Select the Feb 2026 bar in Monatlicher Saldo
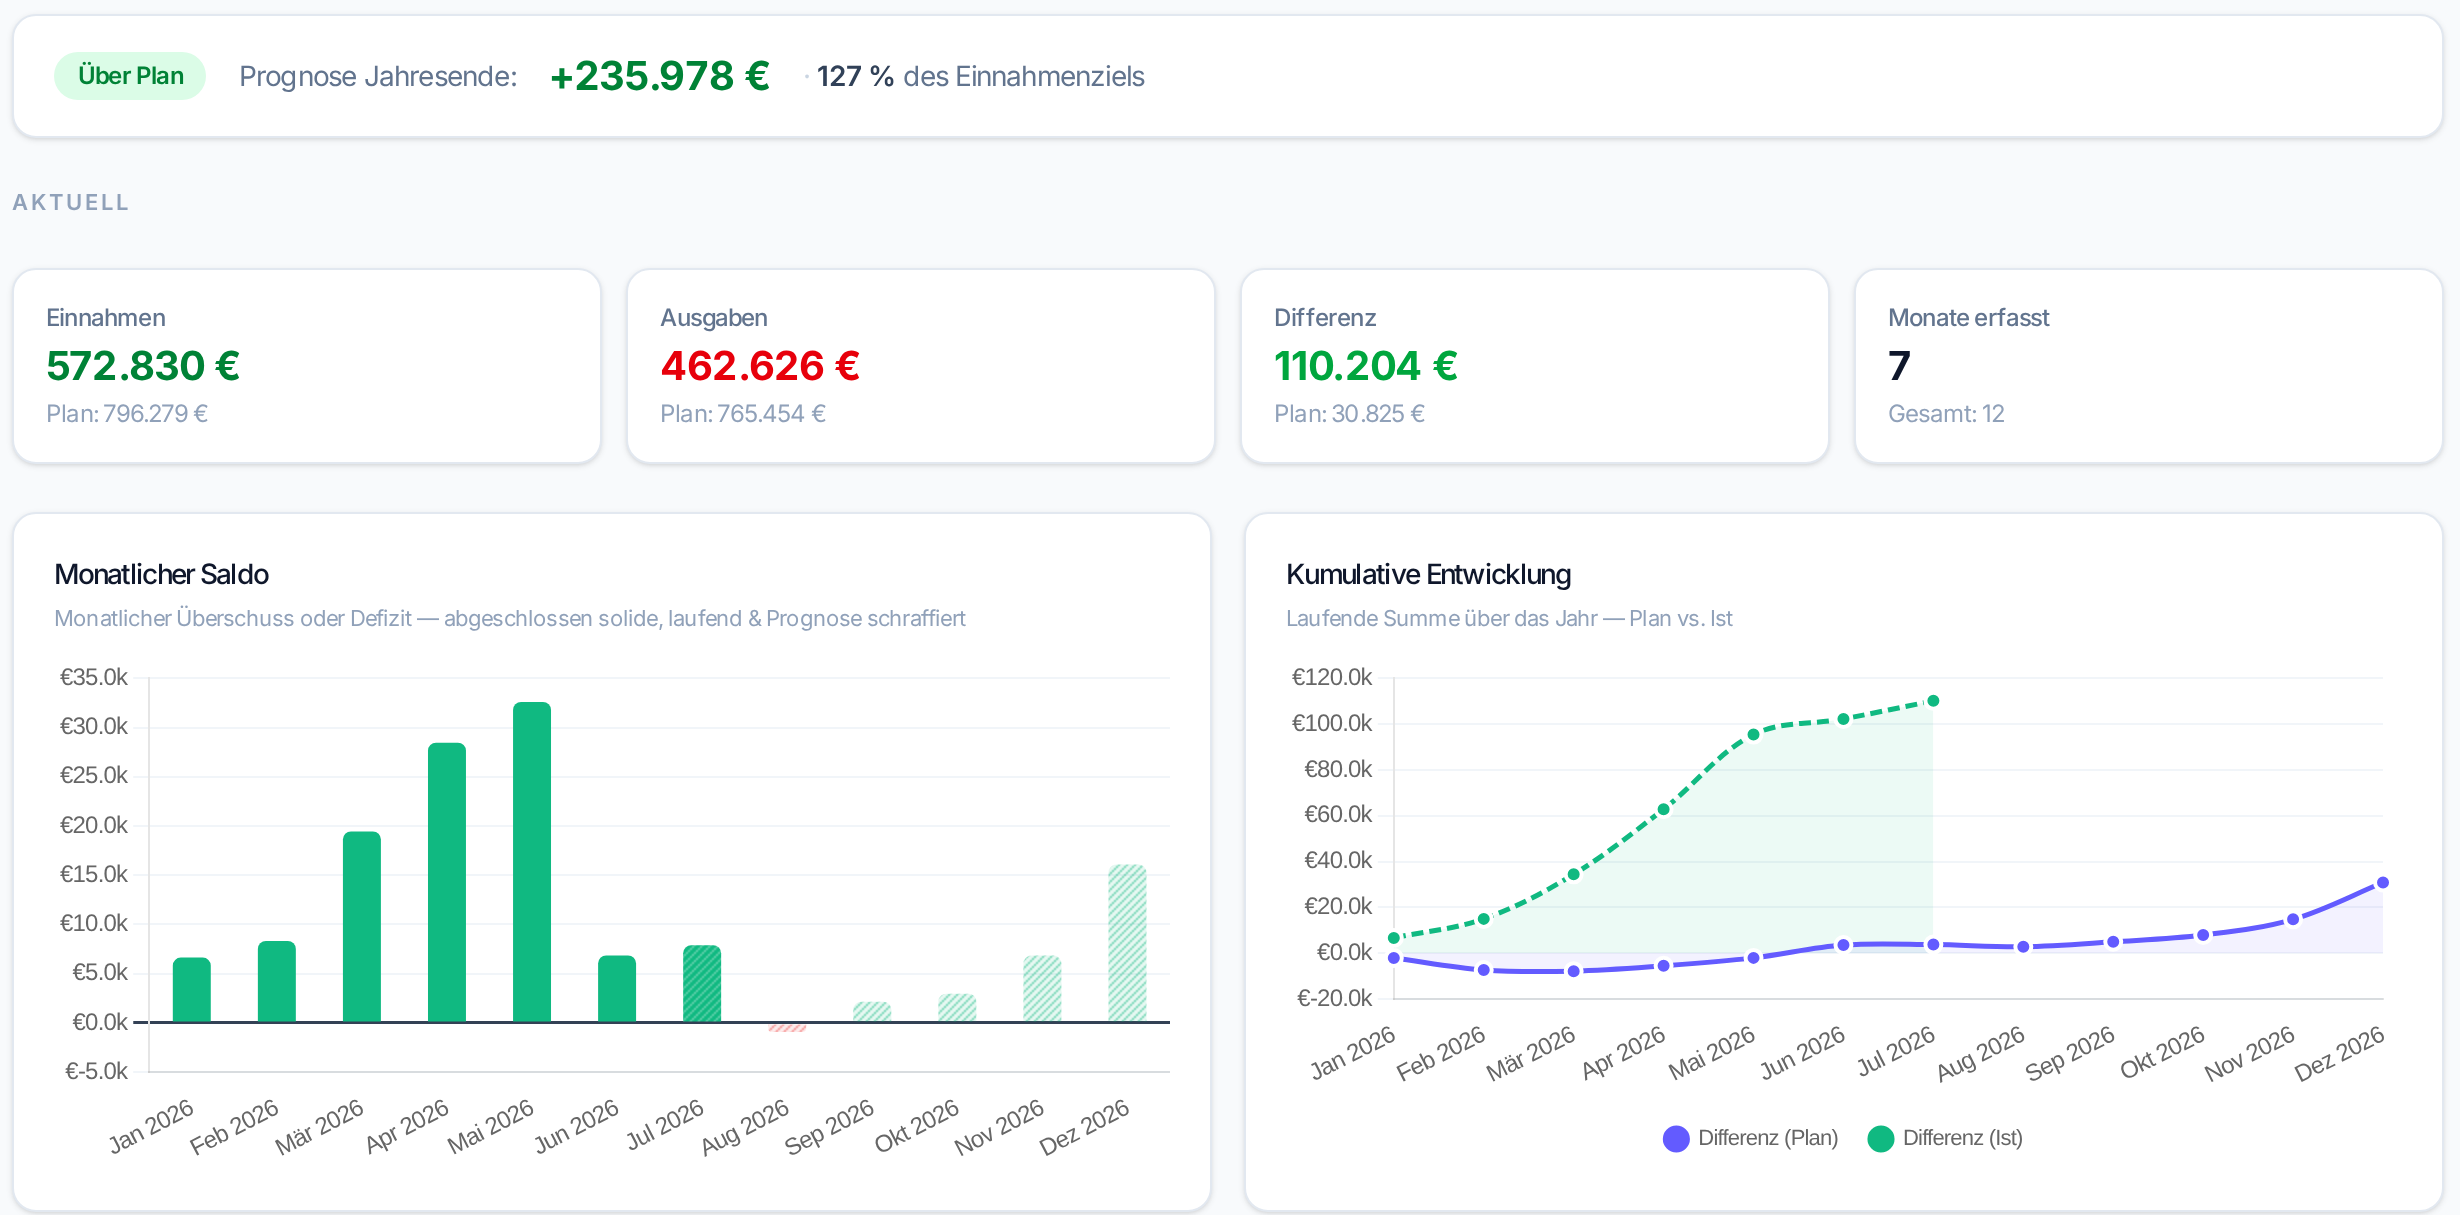Image resolution: width=2460 pixels, height=1215 pixels. pos(277,981)
